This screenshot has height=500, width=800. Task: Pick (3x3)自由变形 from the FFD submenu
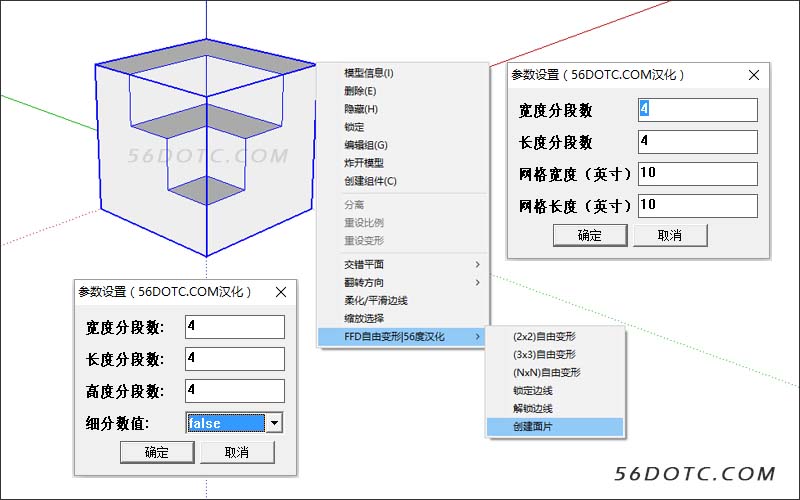click(546, 354)
